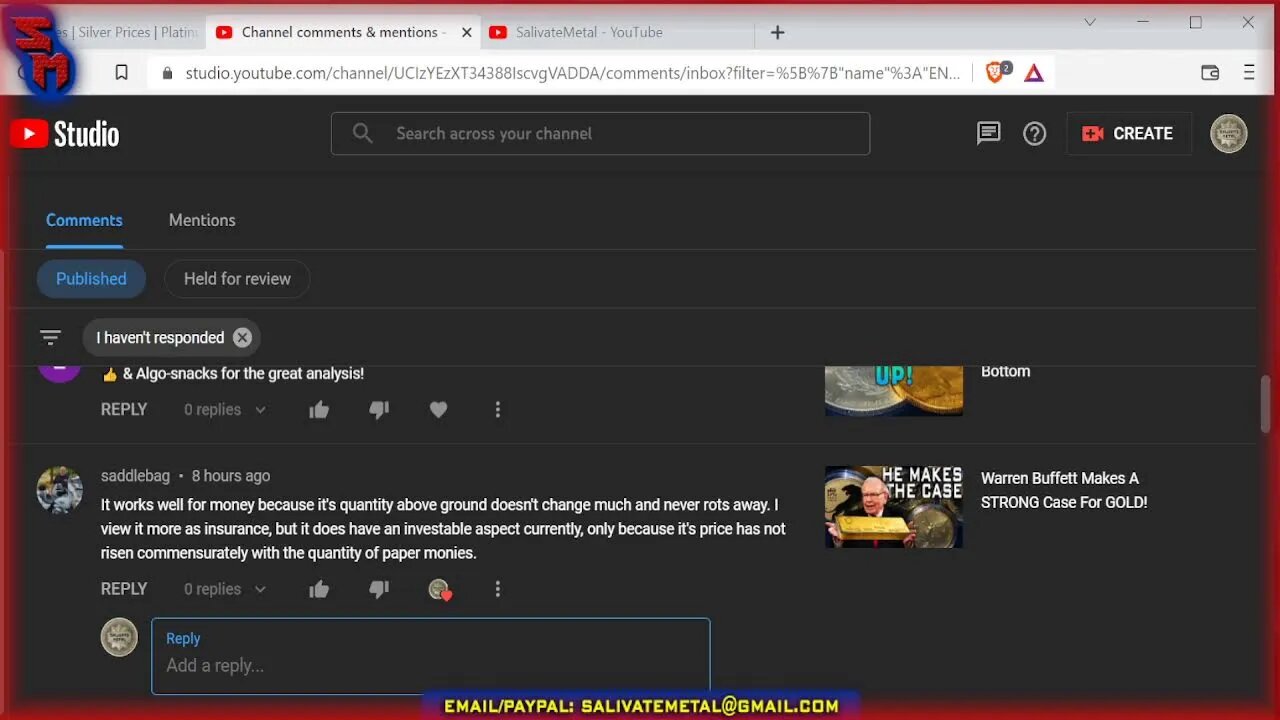Expand replies under saddlebag's comment
1280x720 pixels.
coord(225,589)
